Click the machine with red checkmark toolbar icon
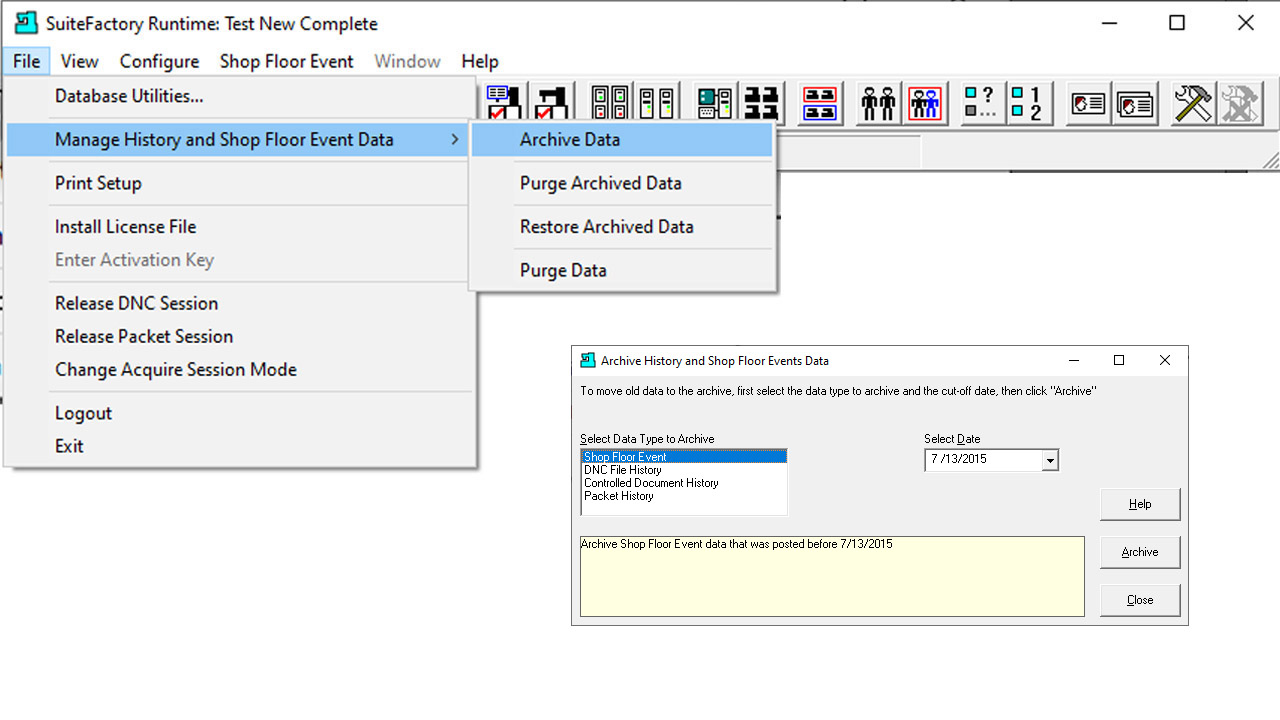 click(551, 103)
